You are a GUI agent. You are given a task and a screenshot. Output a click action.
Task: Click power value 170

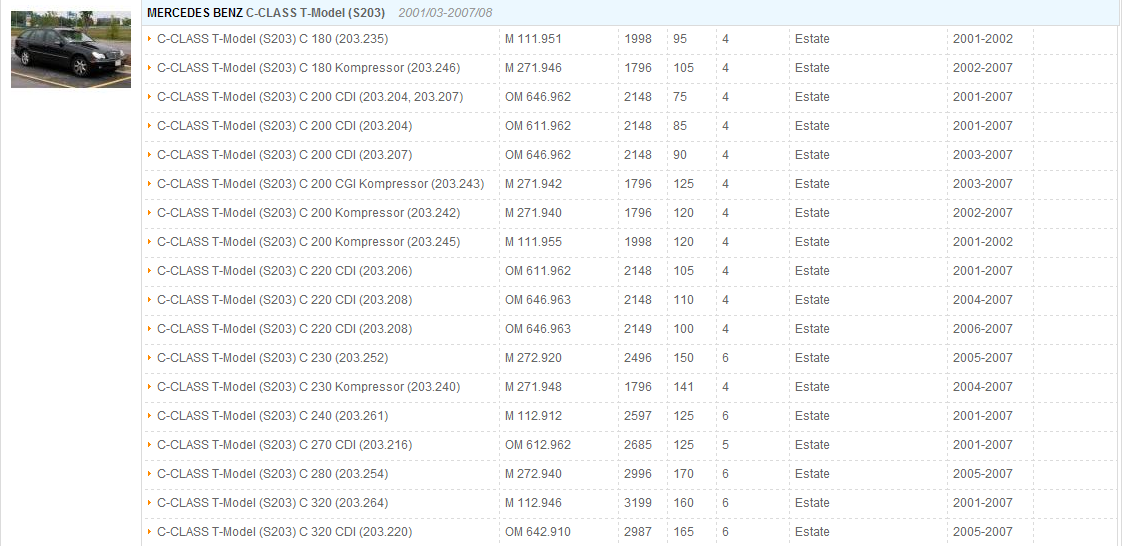(x=683, y=474)
